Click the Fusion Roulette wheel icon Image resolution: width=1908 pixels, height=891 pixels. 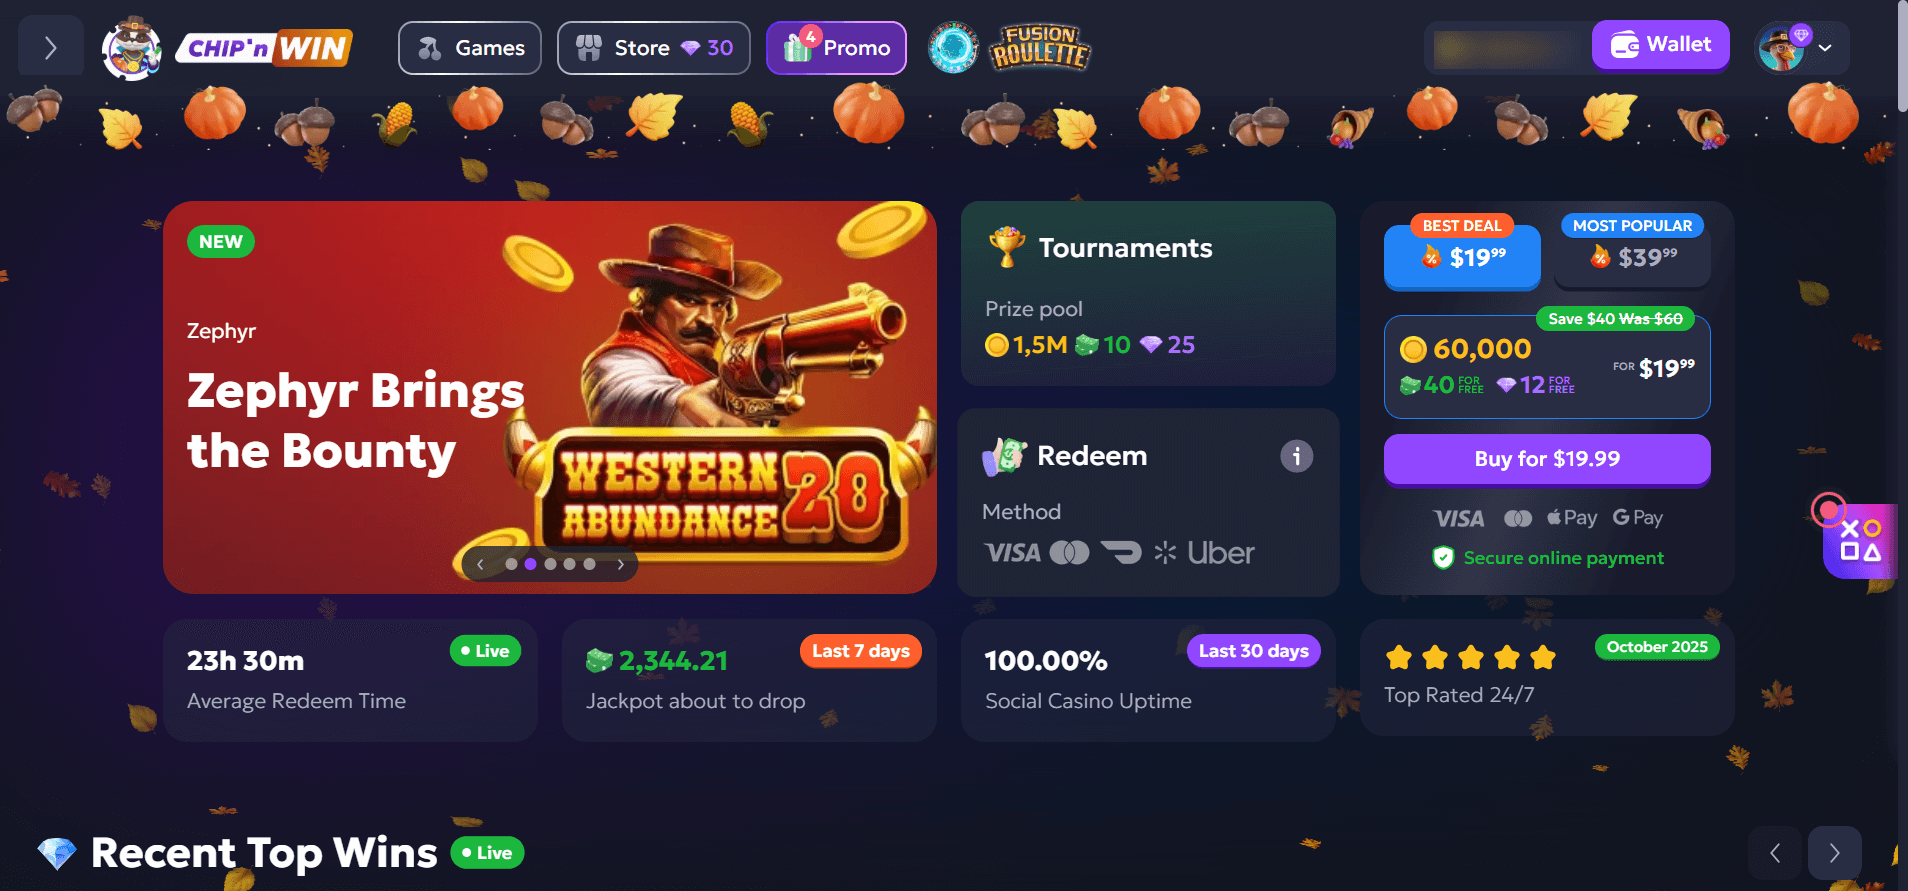point(953,48)
